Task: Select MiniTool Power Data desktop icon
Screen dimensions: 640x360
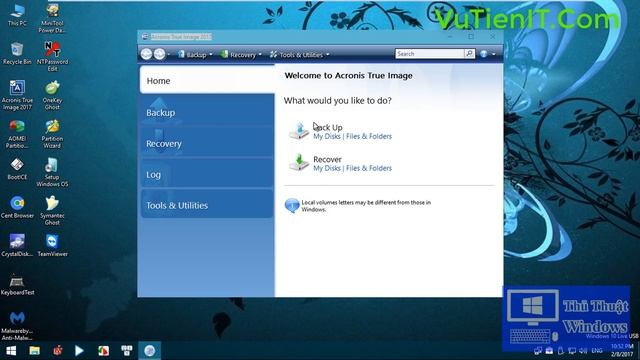Action: [52, 18]
